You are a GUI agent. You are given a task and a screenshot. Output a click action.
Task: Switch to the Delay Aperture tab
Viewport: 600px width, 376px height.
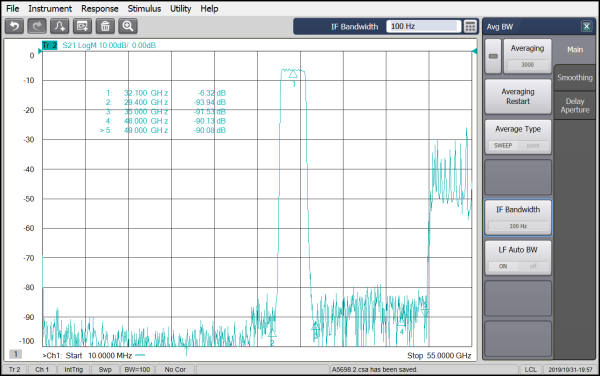point(575,106)
